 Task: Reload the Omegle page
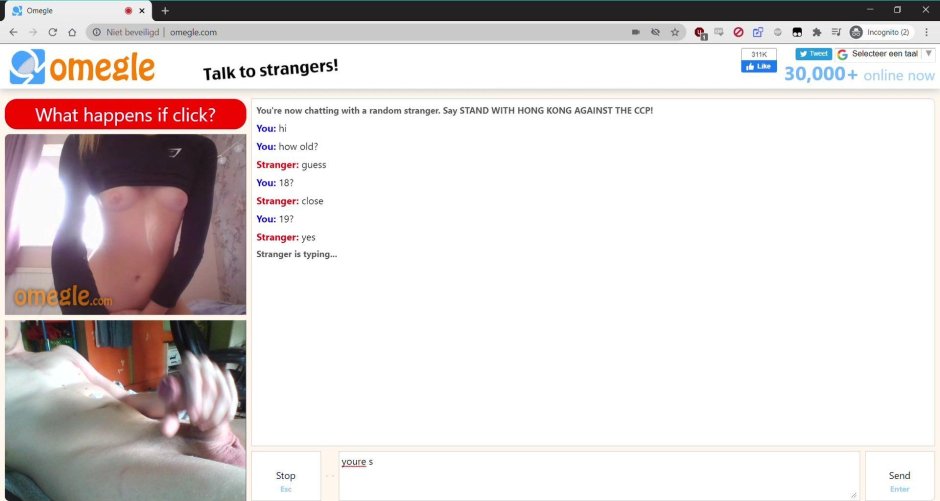53,32
